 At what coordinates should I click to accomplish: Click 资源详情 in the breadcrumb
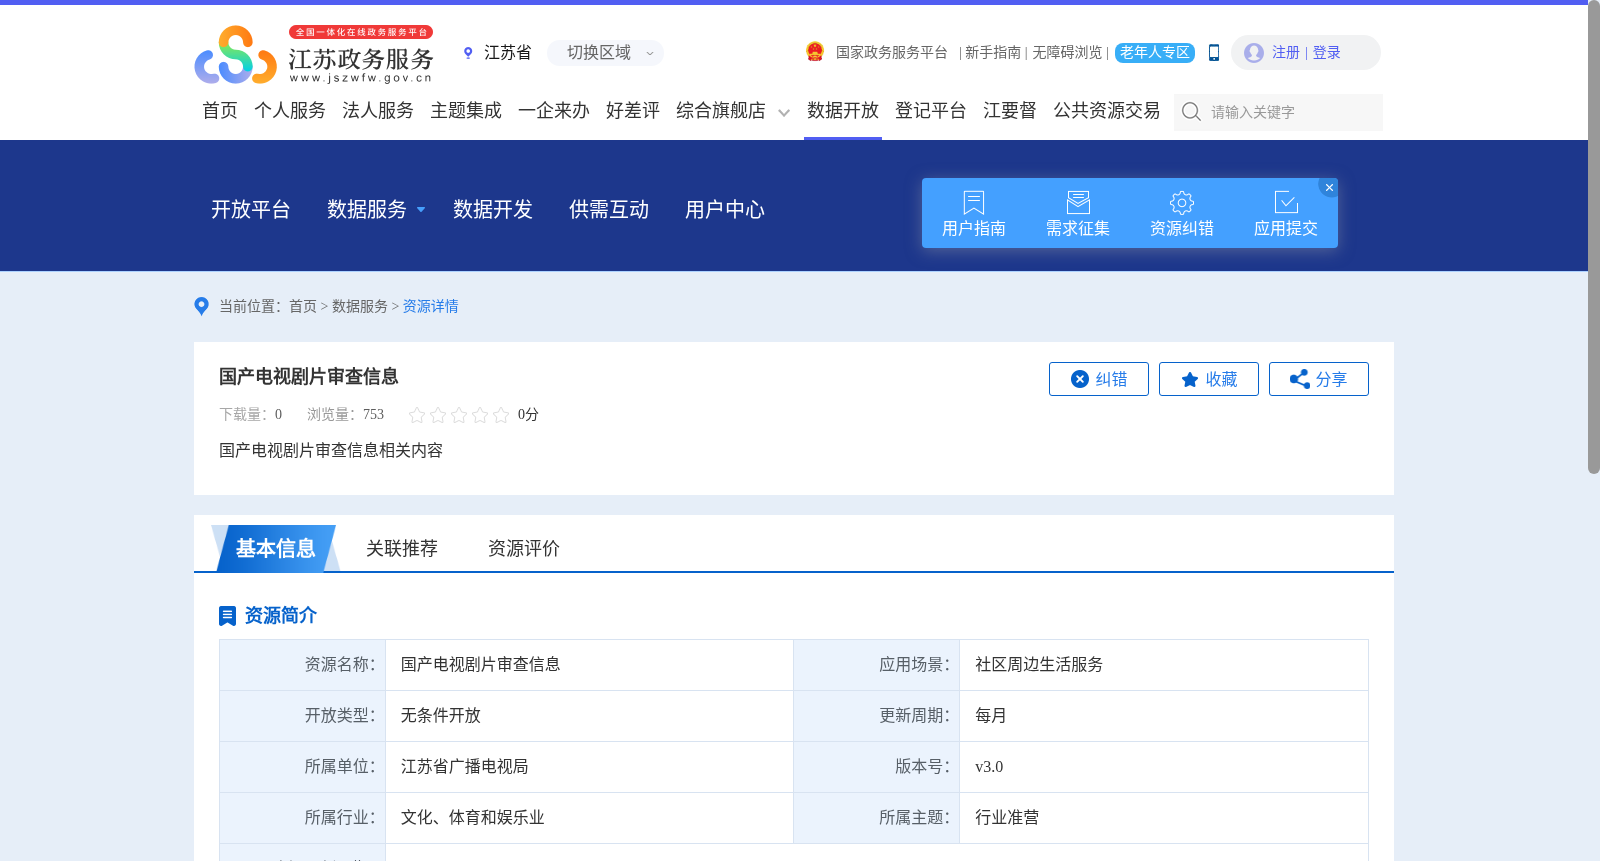pos(431,307)
